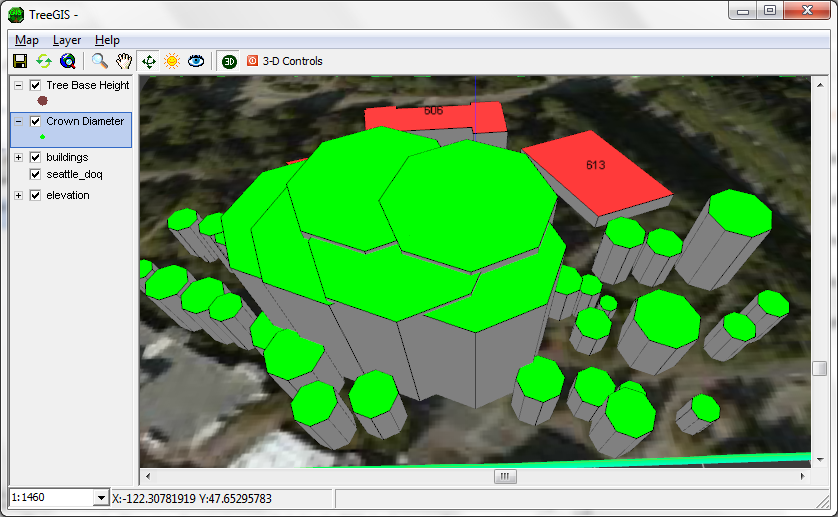Maximize the TreeGIS window

pos(770,11)
